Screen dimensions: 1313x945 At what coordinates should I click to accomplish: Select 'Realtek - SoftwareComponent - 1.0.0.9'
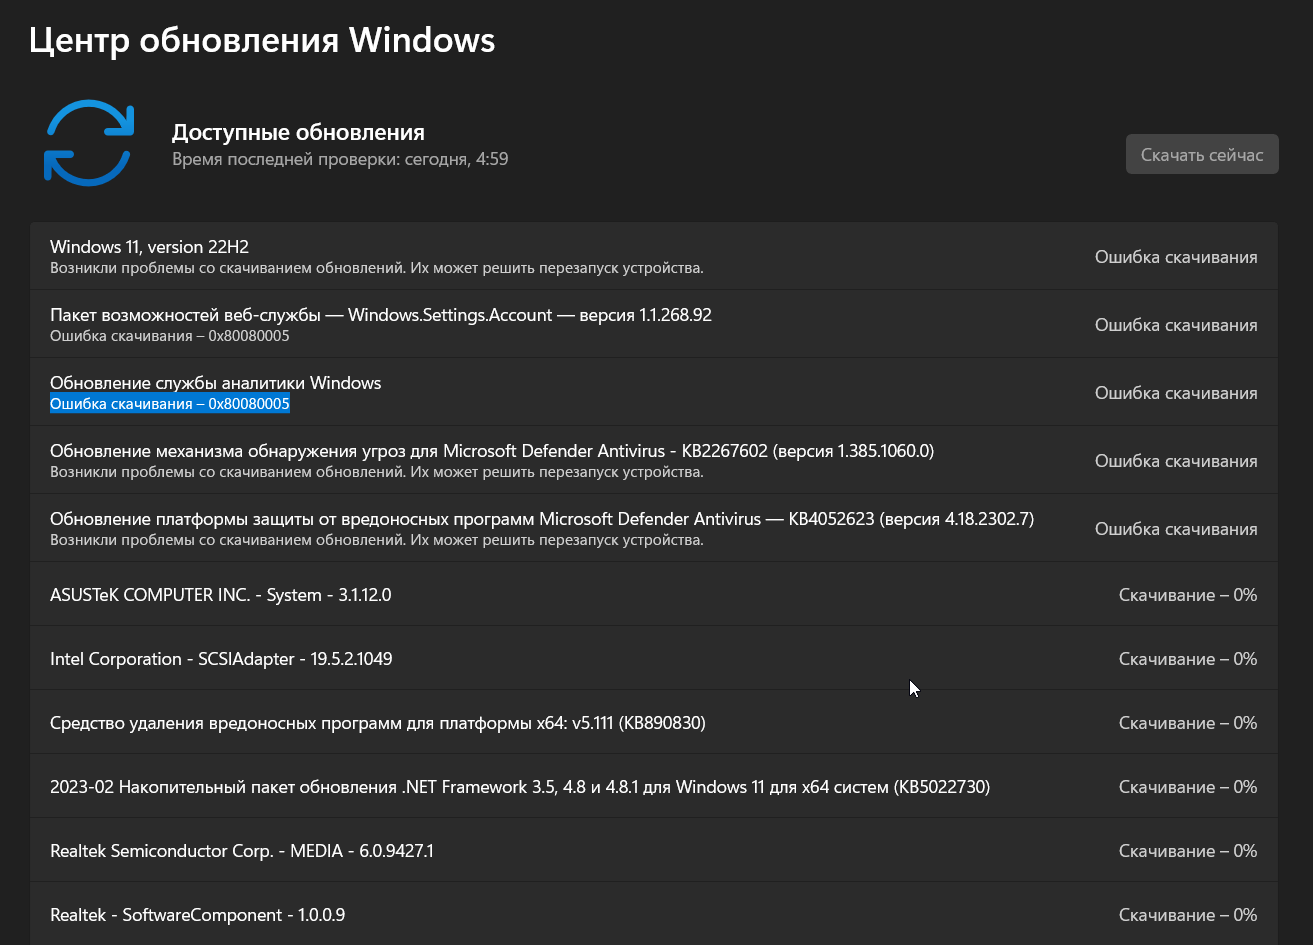point(198,915)
